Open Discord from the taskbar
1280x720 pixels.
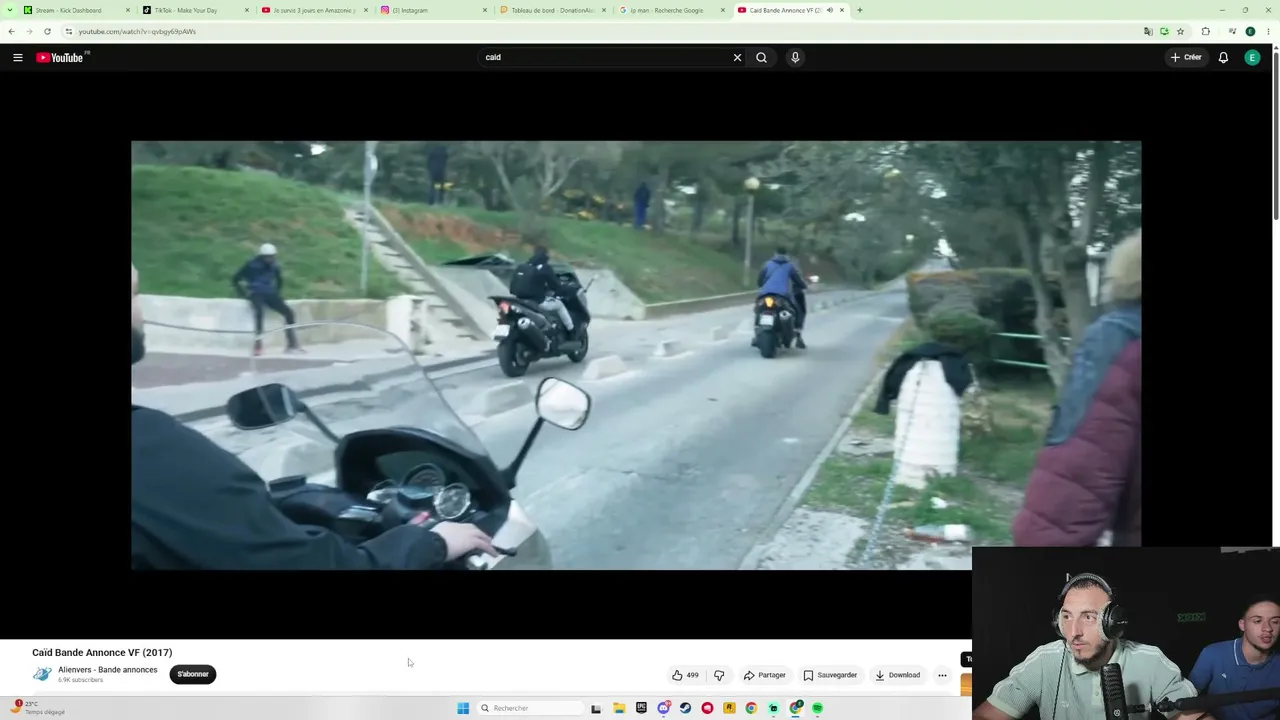tap(663, 708)
